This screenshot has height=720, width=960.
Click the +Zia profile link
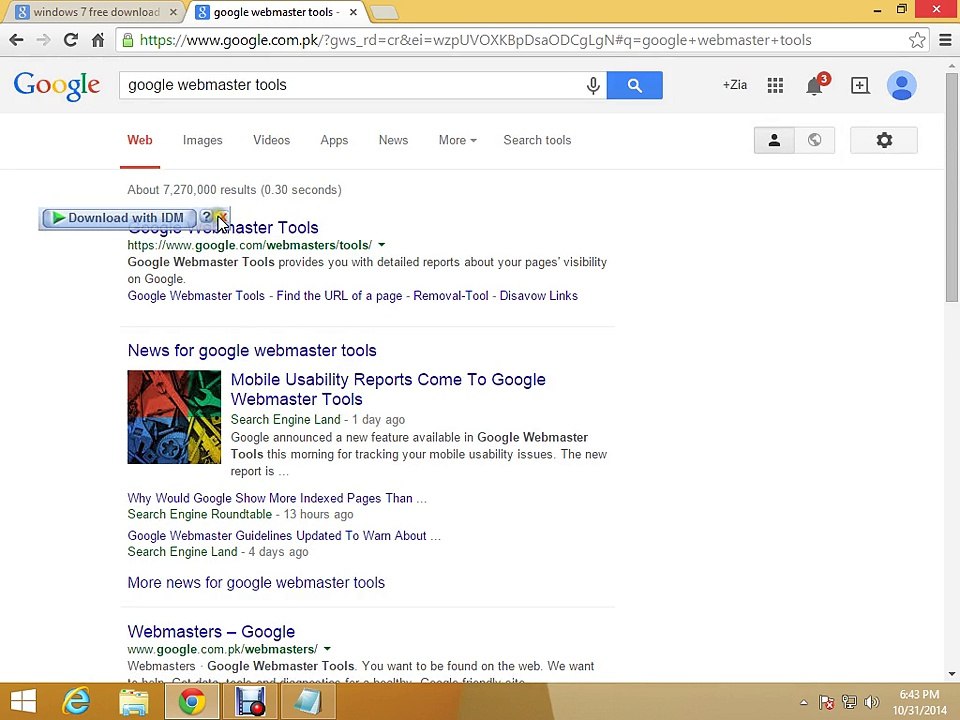[735, 85]
